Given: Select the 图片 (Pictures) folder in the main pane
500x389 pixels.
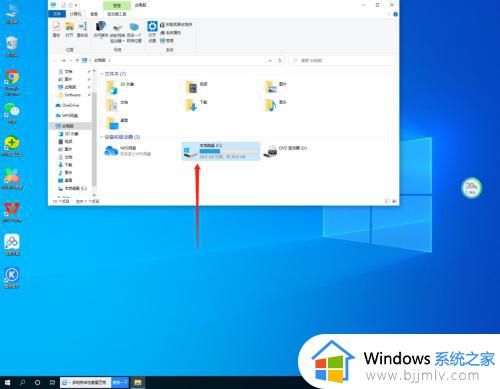Looking at the screenshot, I should pyautogui.click(x=276, y=87).
